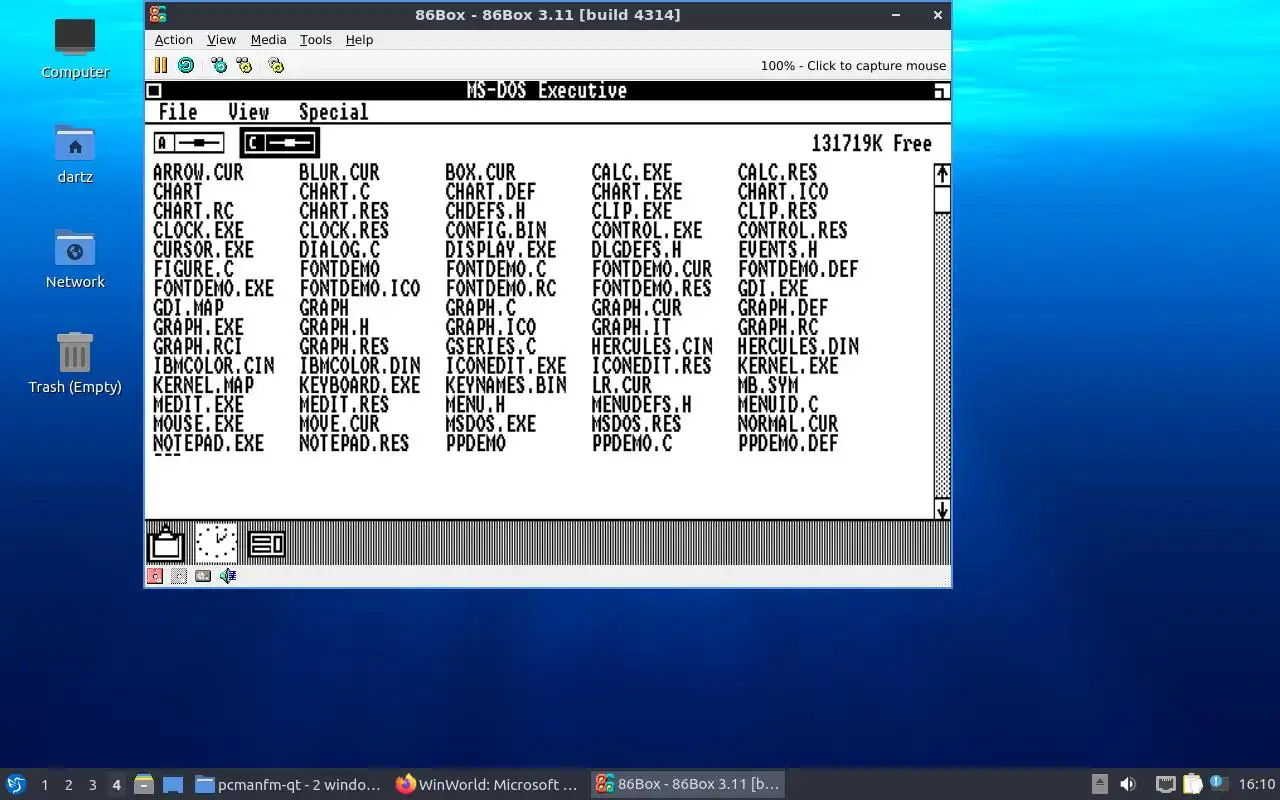This screenshot has height=800, width=1280.
Task: Open the minimized Clipboard icon
Action: pyautogui.click(x=166, y=543)
